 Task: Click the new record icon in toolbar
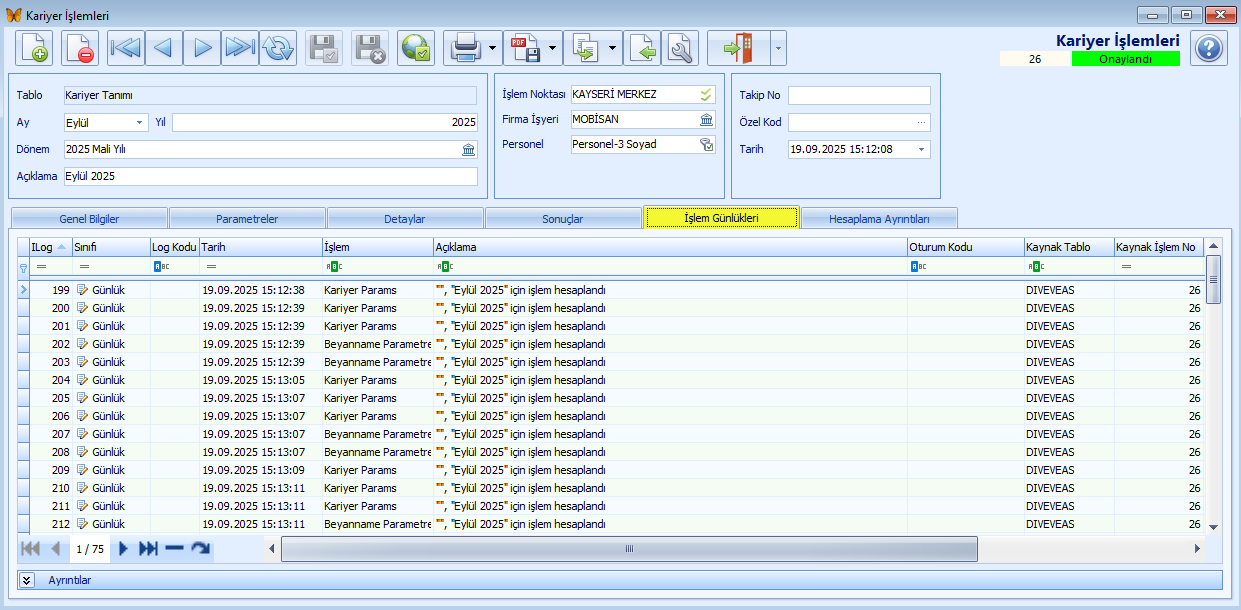coord(34,48)
